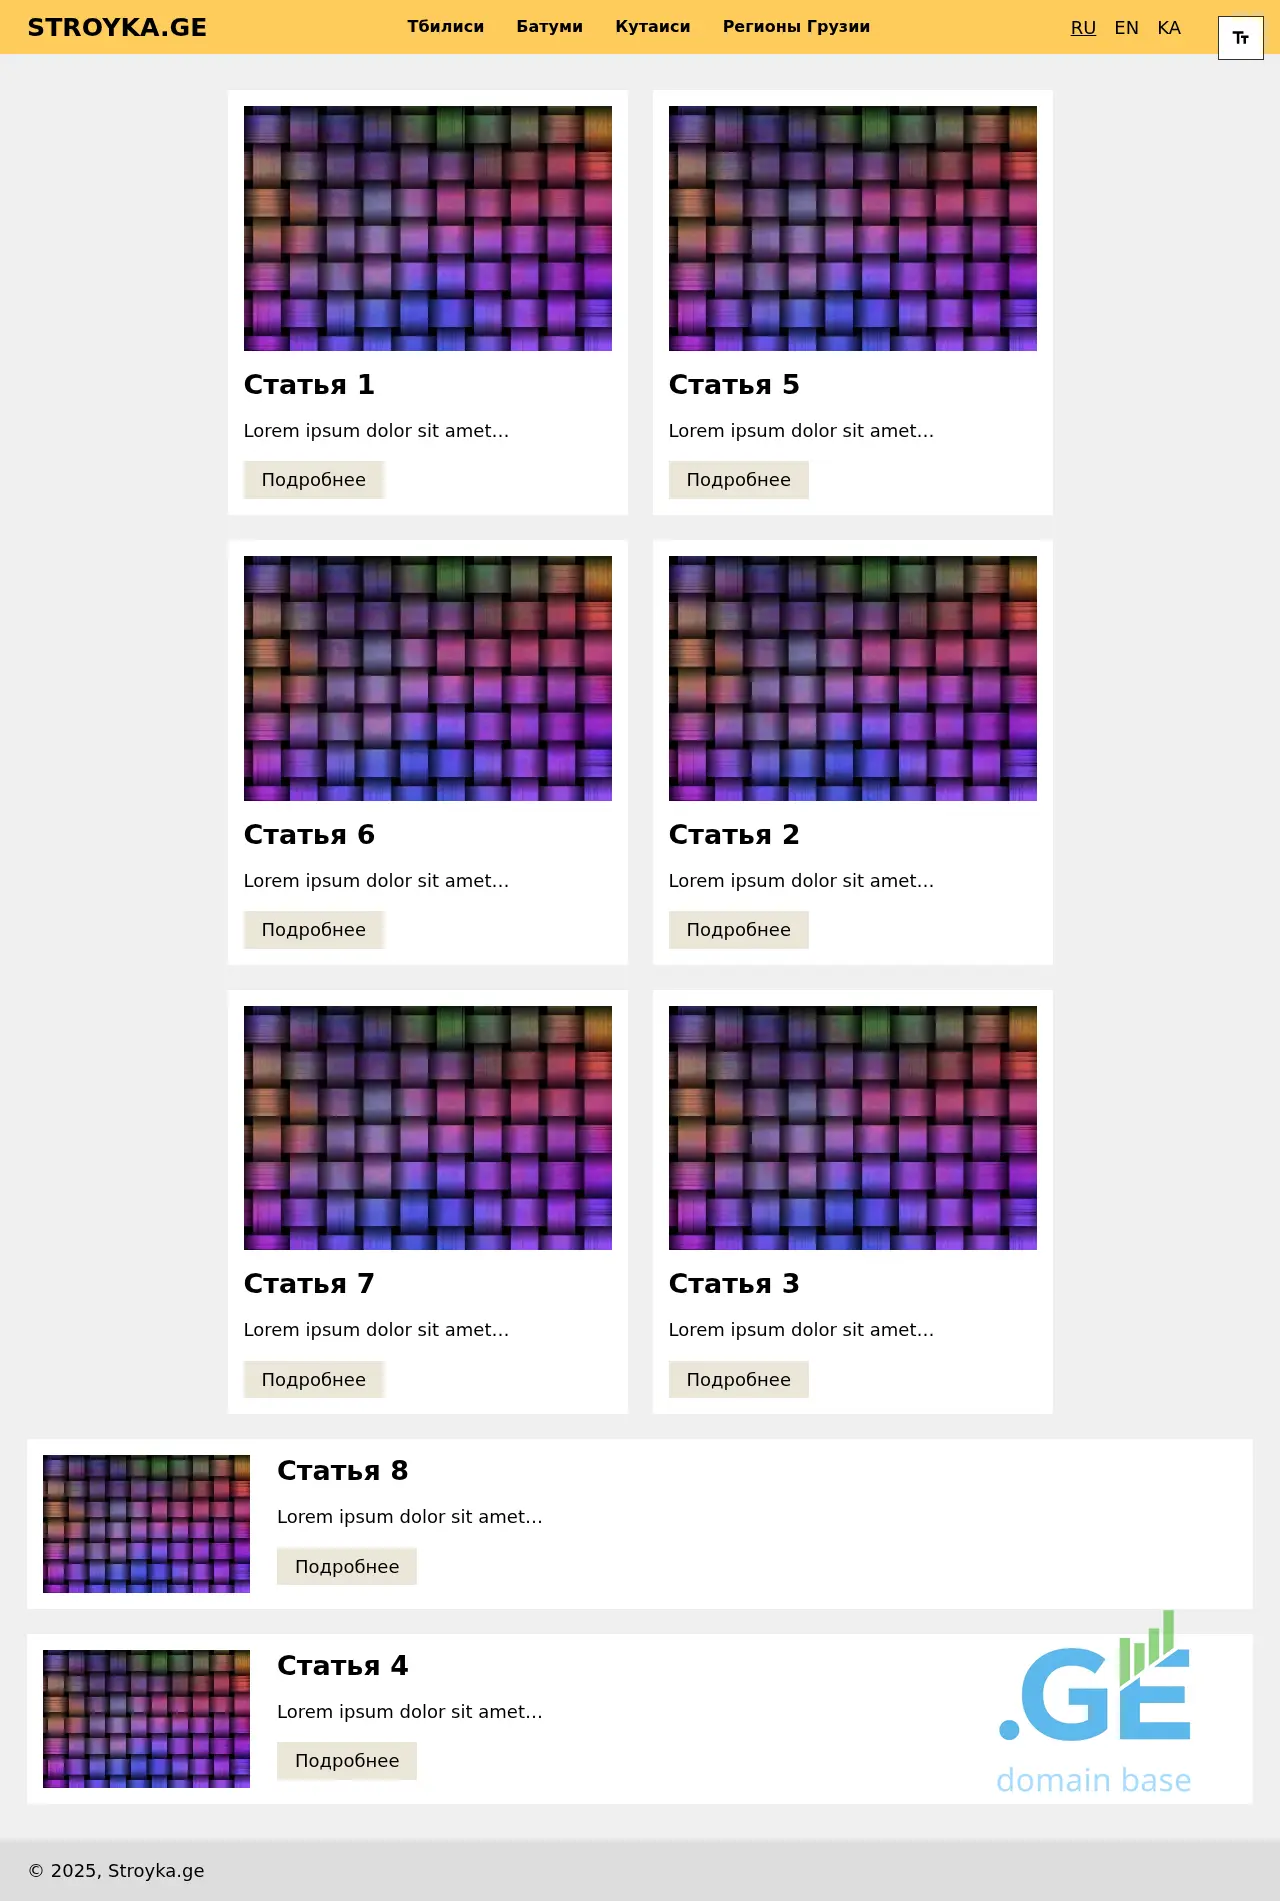Open Регионы Грузии in the navigation
The image size is (1280, 1901).
pyautogui.click(x=796, y=27)
